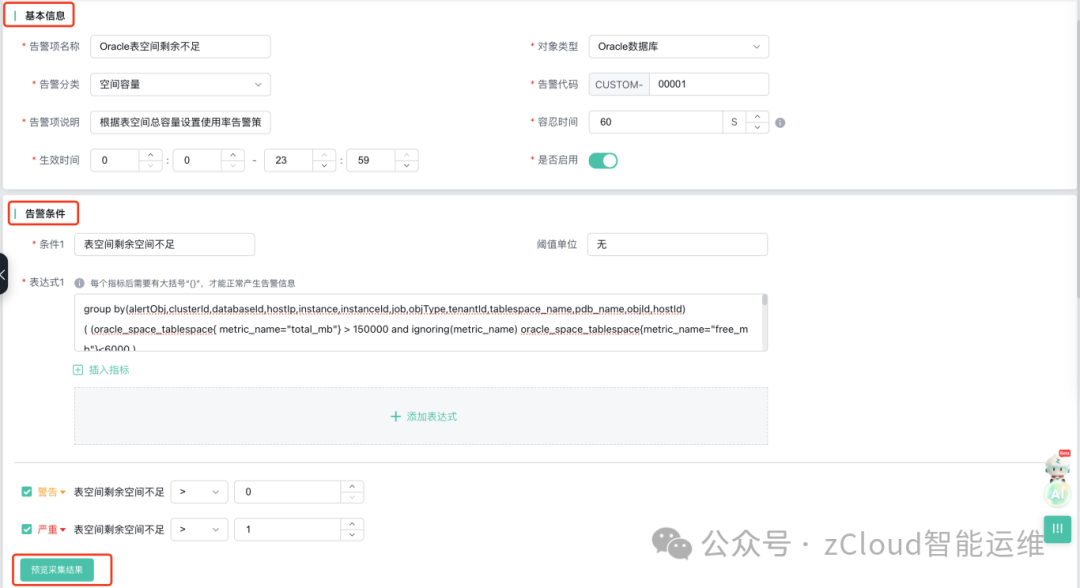This screenshot has width=1080, height=588.
Task: Click 添加表达式 to add an expression
Action: (x=421, y=416)
